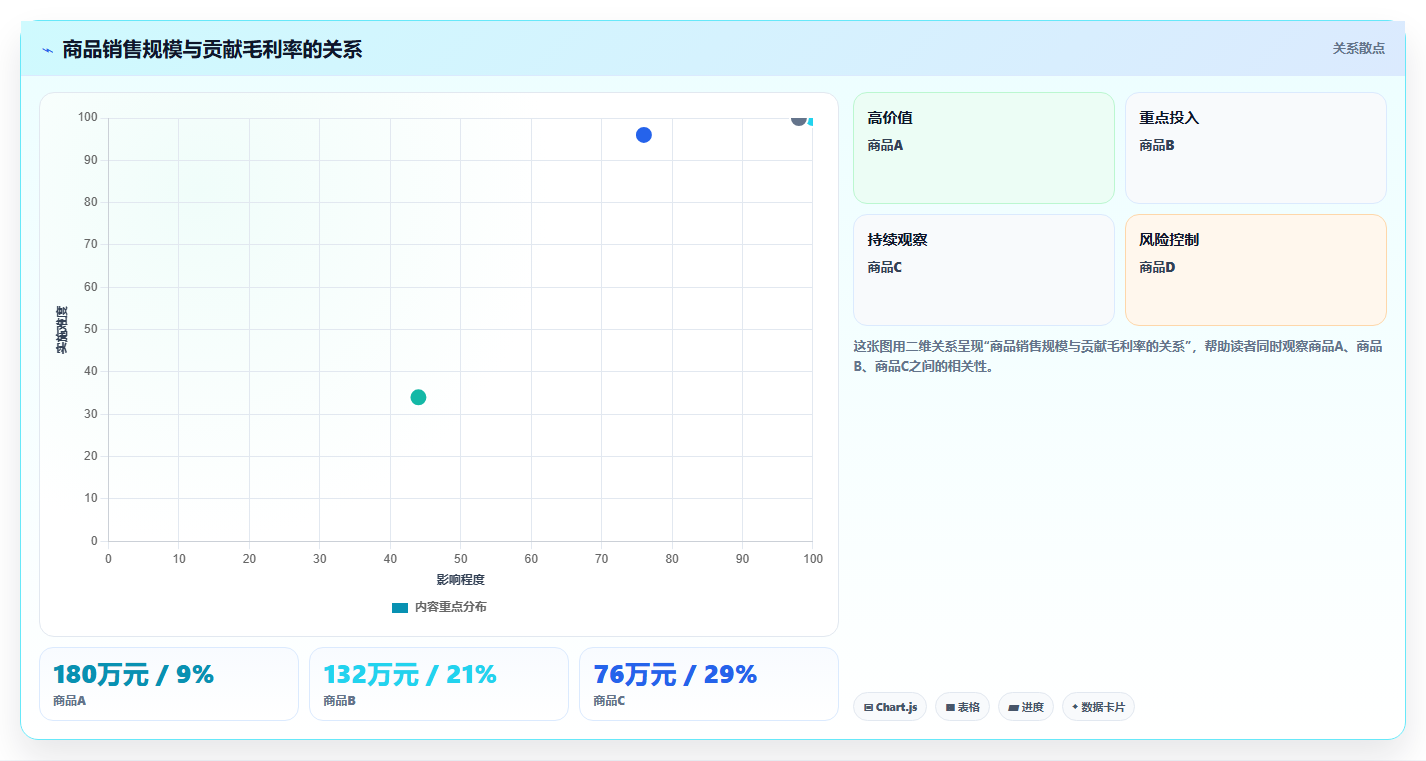Click the blue scatter point near 76
This screenshot has width=1426, height=761.
click(x=644, y=135)
